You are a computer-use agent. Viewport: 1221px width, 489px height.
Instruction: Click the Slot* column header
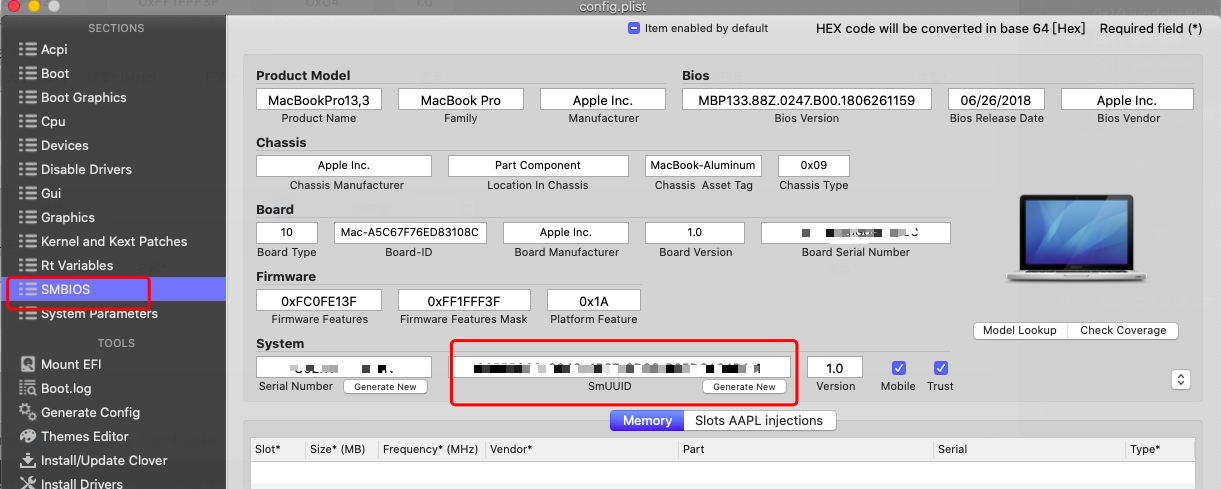[x=278, y=450]
